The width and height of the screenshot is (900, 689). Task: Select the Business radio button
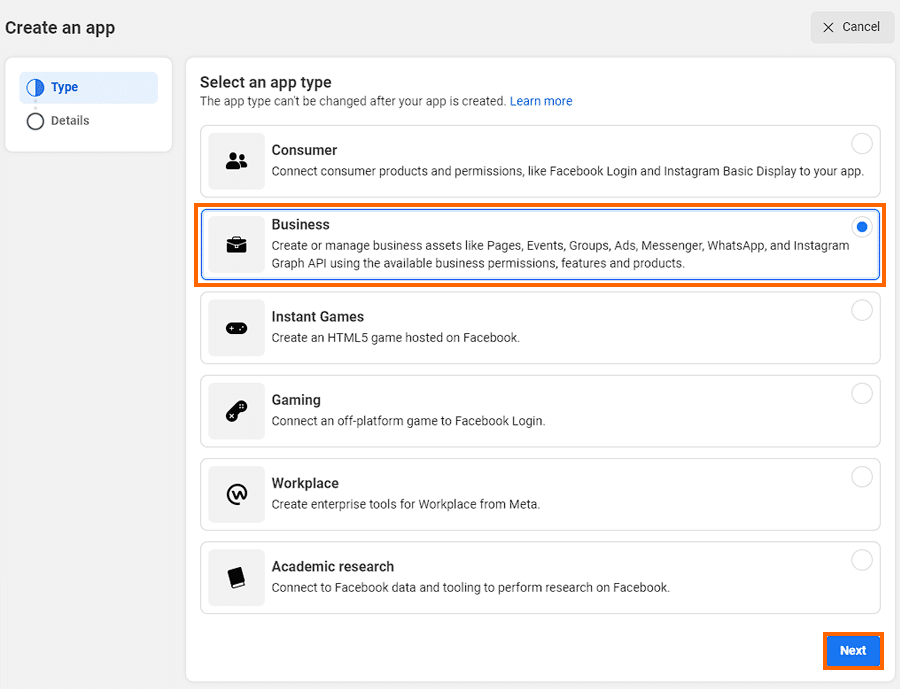[861, 227]
